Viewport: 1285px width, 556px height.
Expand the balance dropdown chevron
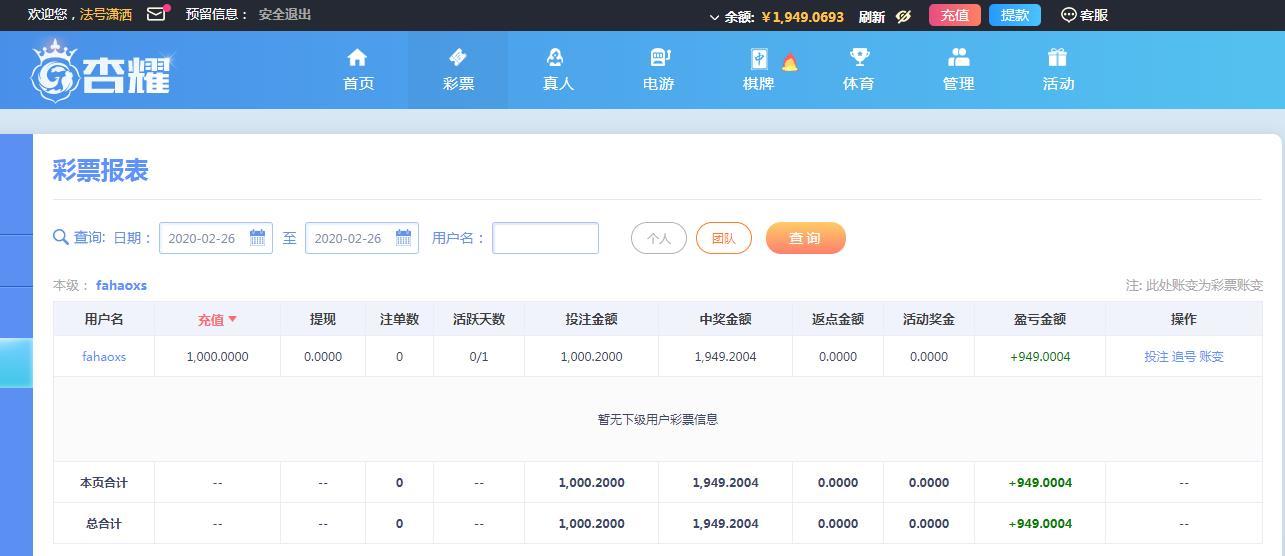coord(714,17)
